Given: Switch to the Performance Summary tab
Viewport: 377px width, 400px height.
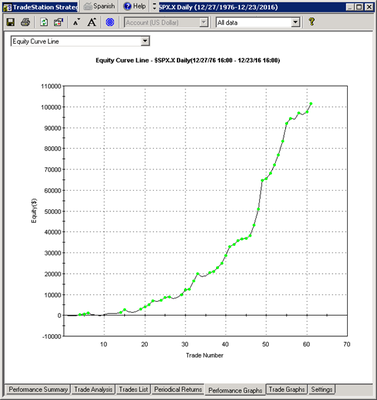Looking at the screenshot, I should (38, 389).
